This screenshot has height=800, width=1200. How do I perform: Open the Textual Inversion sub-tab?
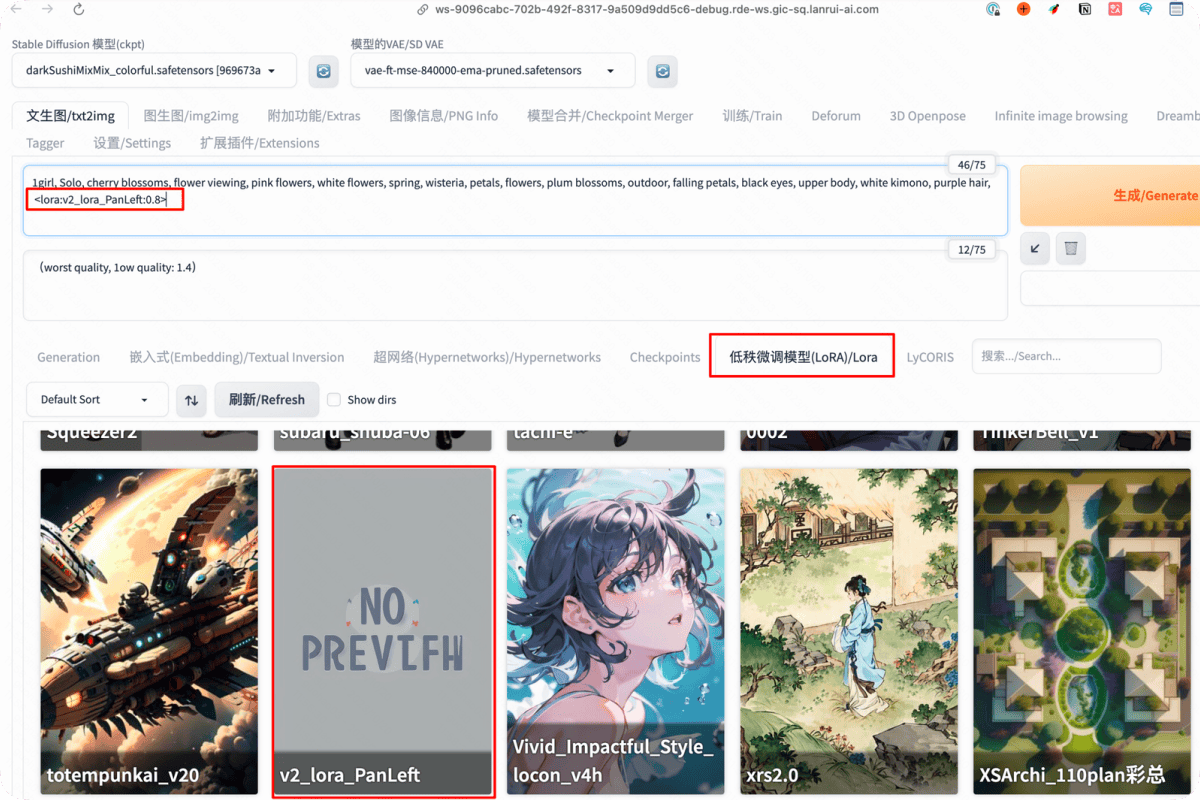(x=237, y=357)
